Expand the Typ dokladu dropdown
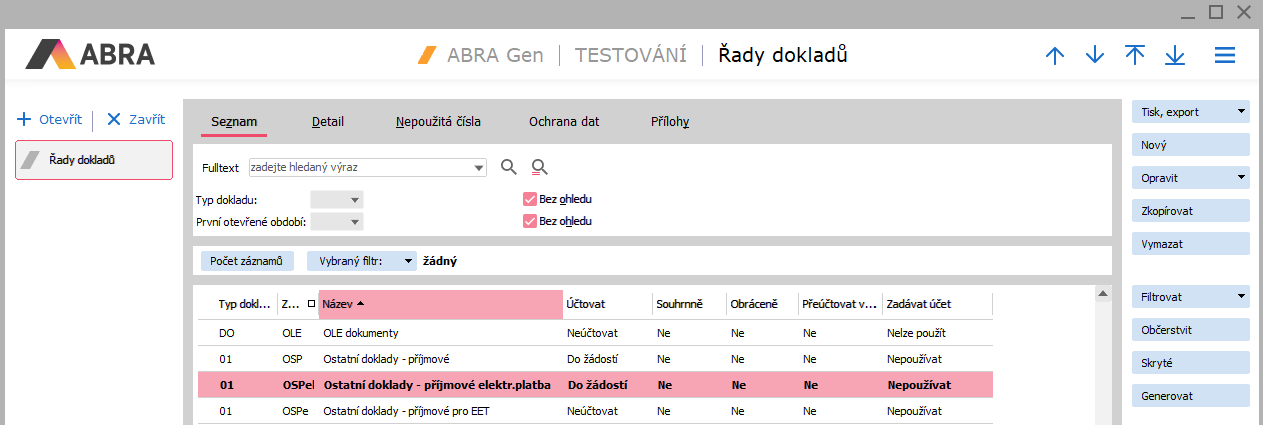 click(337, 200)
